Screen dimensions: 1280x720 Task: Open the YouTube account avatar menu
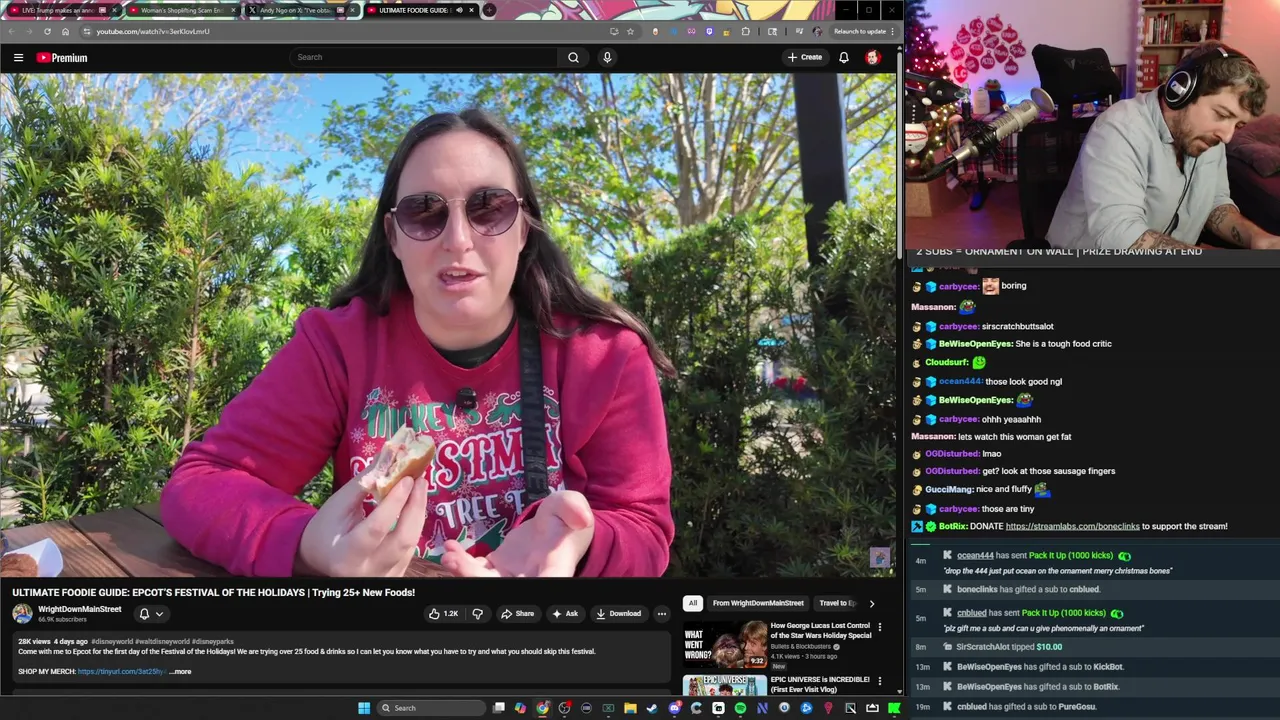tap(873, 57)
